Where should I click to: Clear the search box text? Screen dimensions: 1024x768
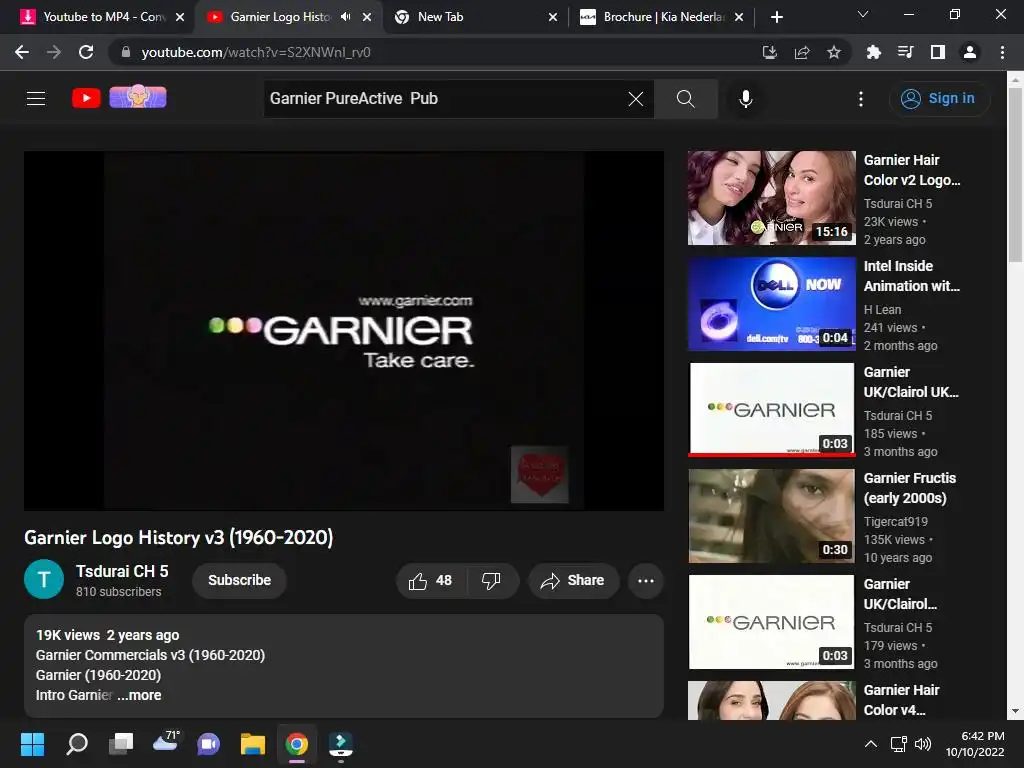[635, 99]
